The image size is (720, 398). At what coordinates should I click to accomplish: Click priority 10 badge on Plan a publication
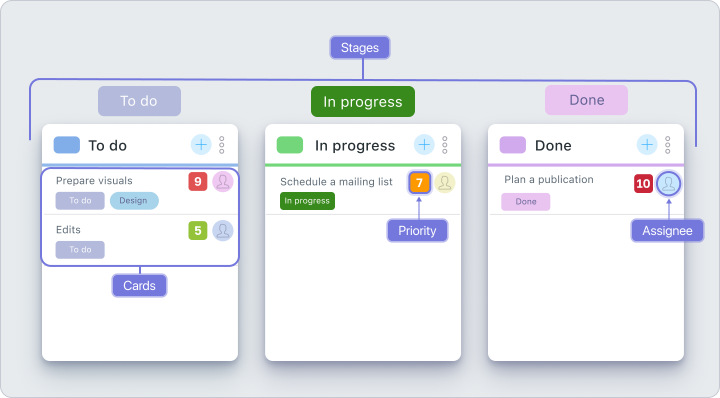coord(643,184)
